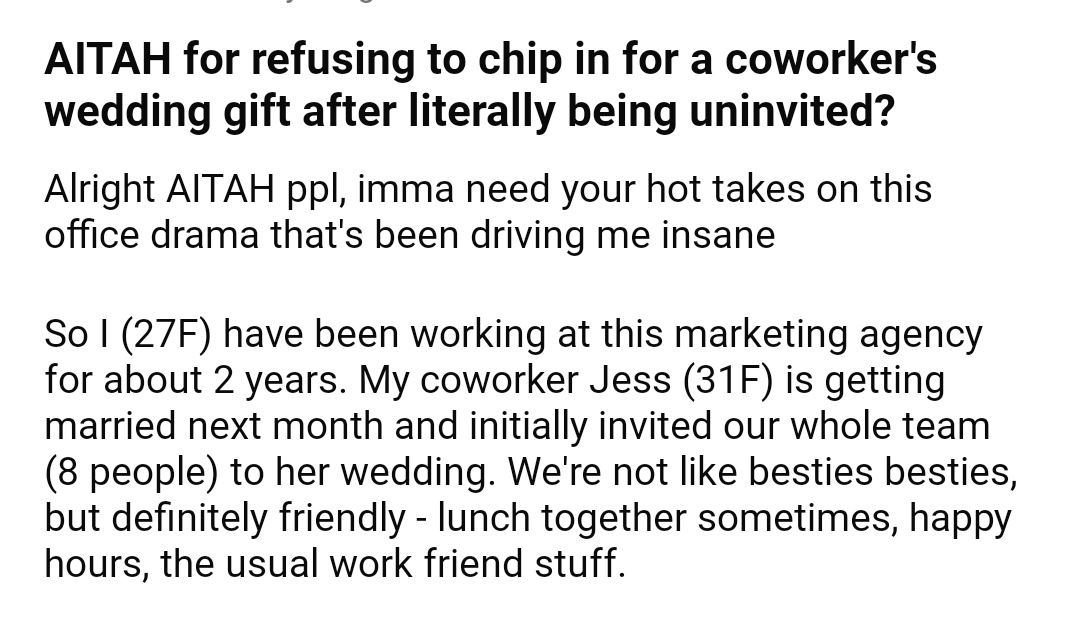Open the post title beginning "AITAH for refusing"
Screen dimensions: 1080x641
490,85
